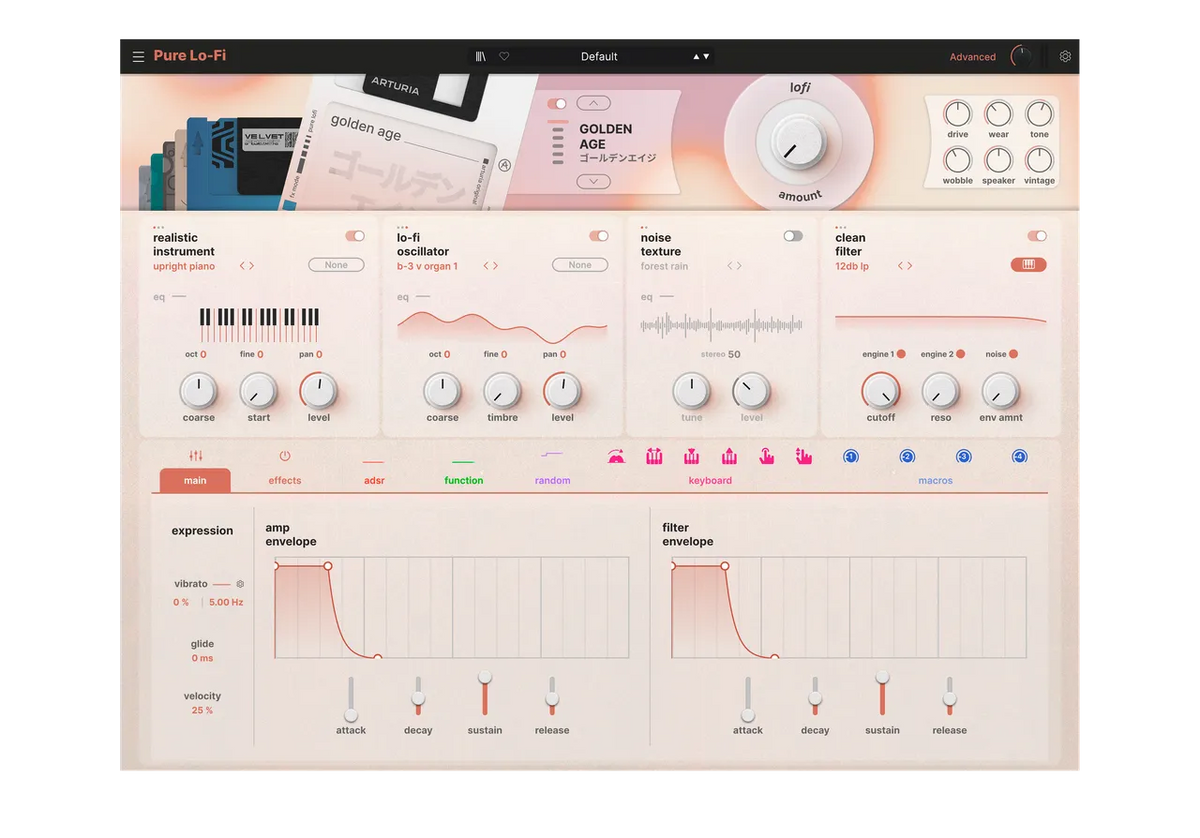Screen dimensions: 1200x838
Task: Open the hamburger menu beside Pure Lo-Fi
Action: pyautogui.click(x=138, y=56)
